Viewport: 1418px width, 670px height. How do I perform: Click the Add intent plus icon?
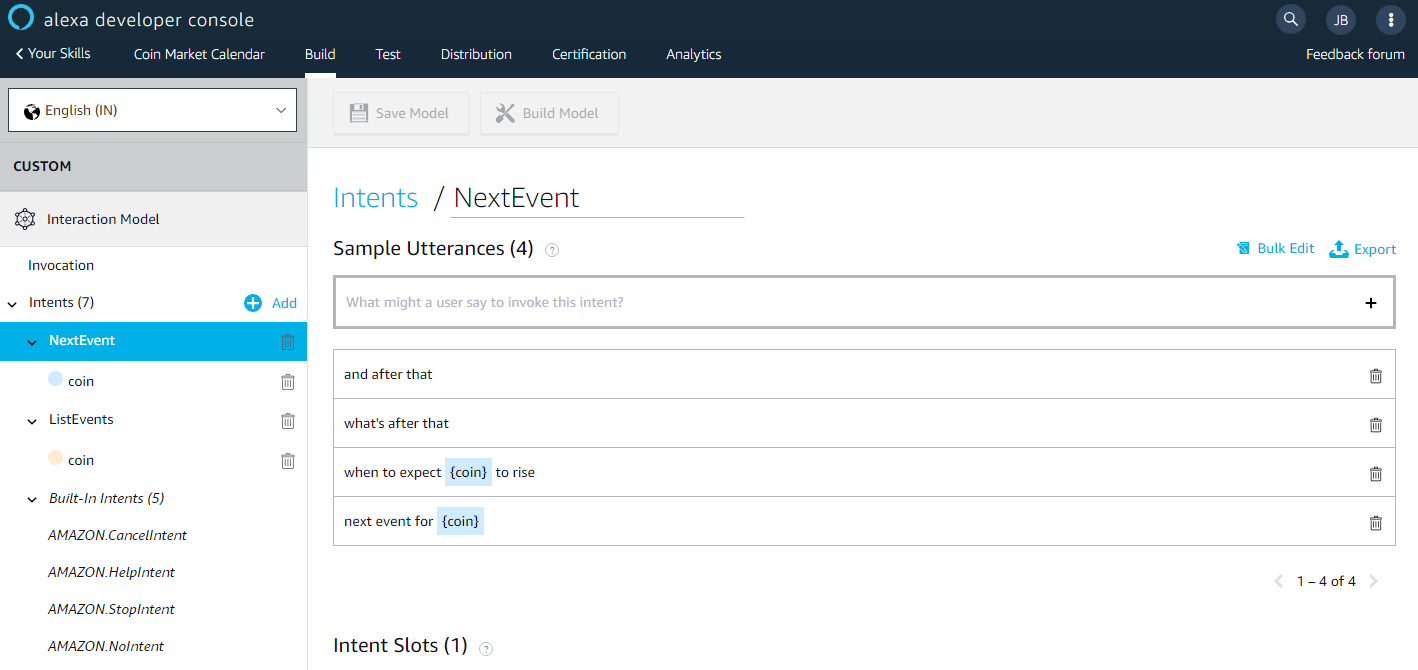[x=253, y=302]
